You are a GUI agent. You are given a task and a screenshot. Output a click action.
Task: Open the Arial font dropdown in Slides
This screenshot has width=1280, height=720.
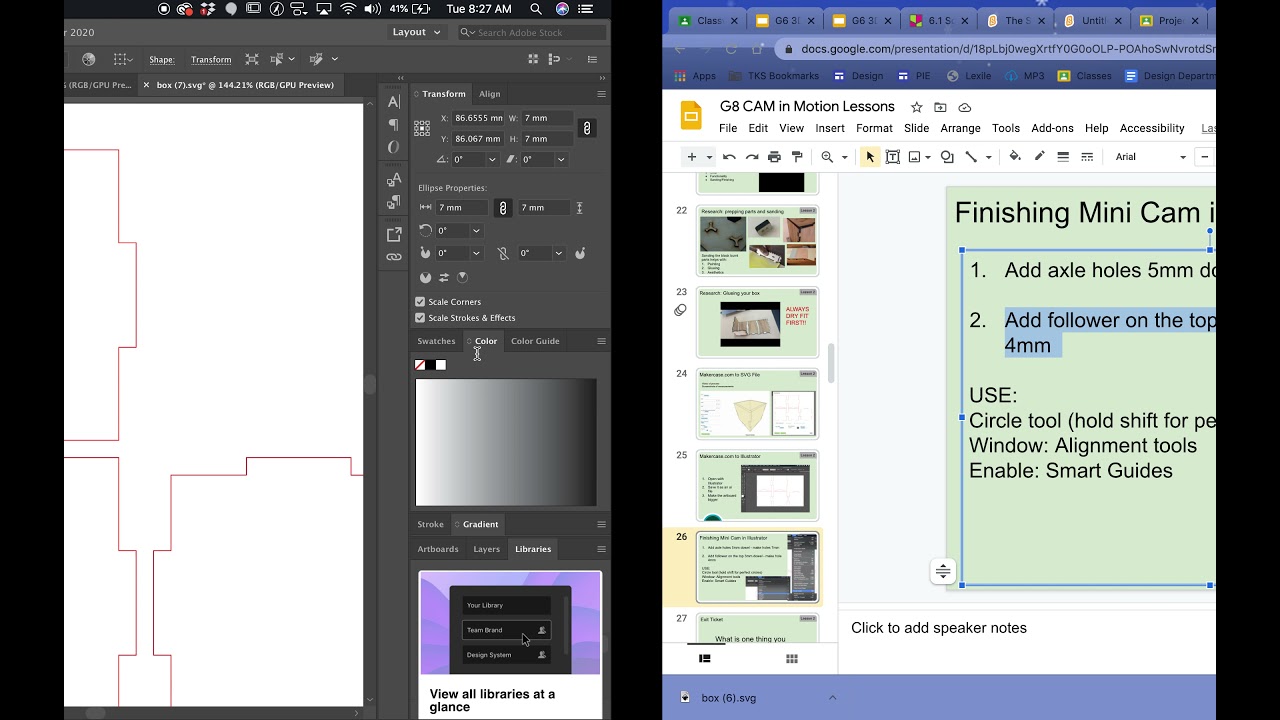click(1150, 157)
